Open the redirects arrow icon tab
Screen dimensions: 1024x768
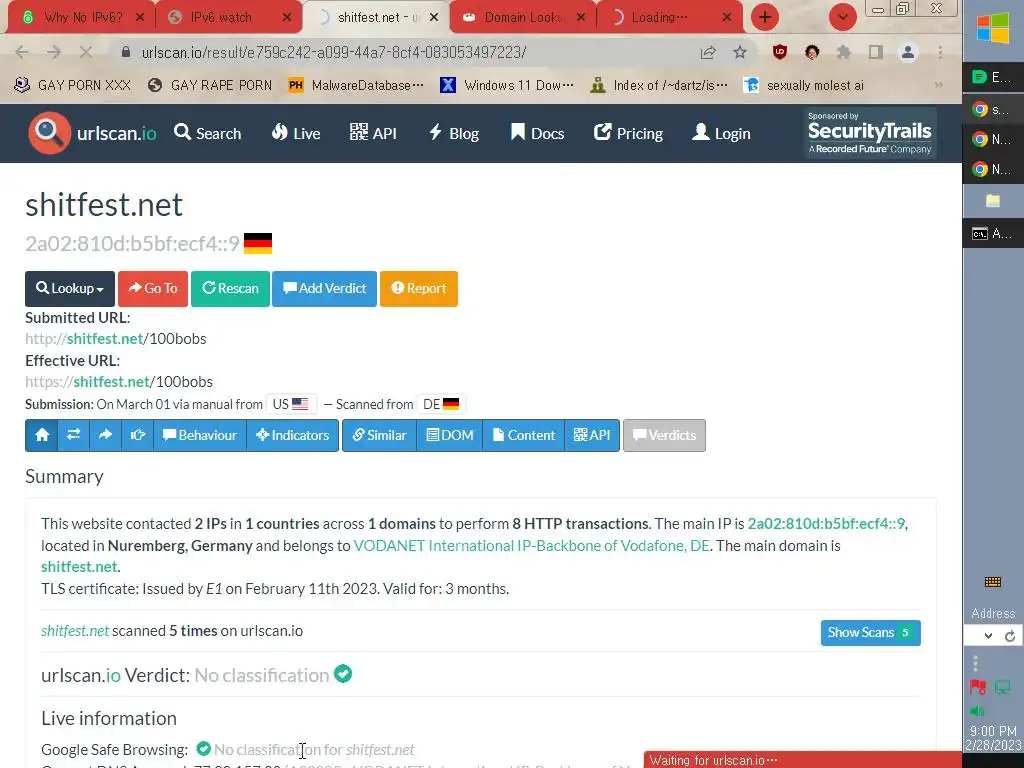pyautogui.click(x=105, y=435)
